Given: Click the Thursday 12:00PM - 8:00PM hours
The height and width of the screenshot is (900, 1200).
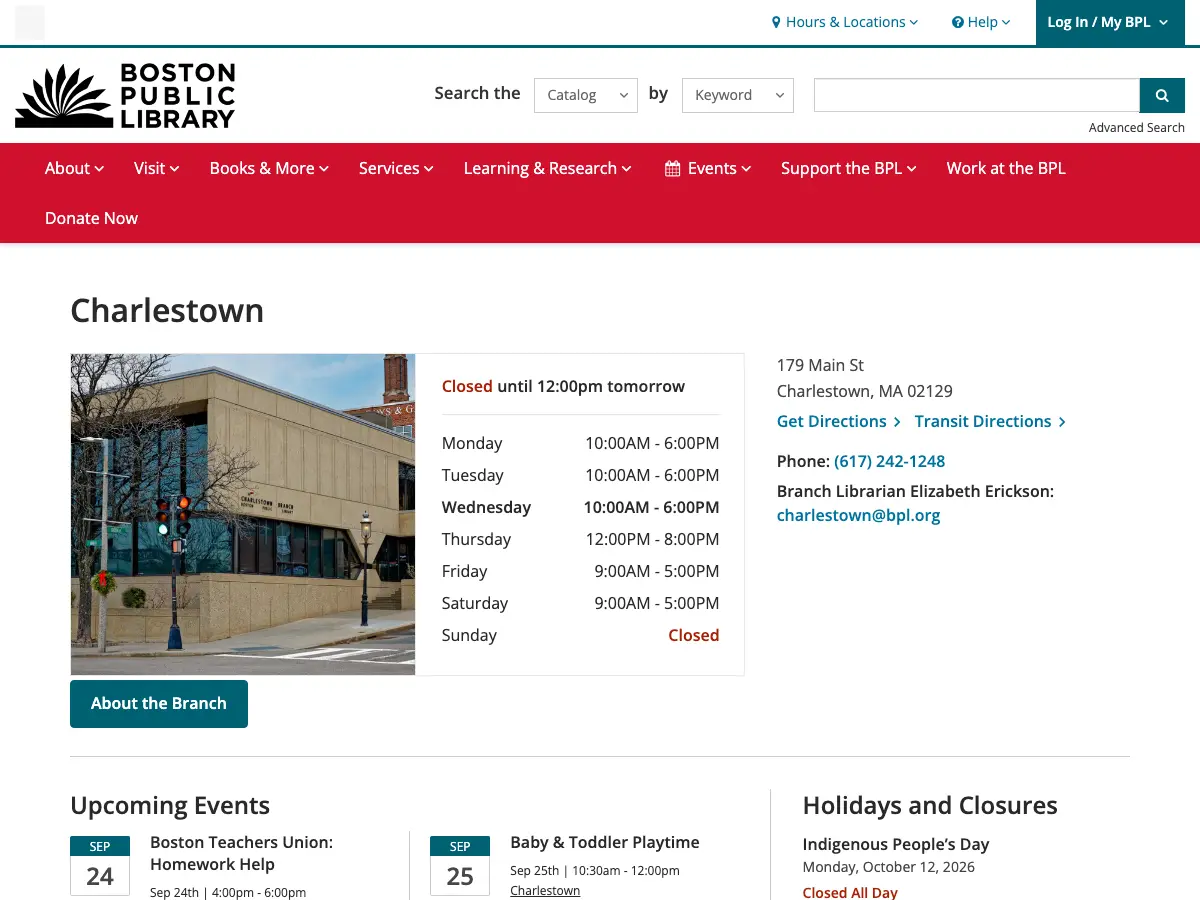Looking at the screenshot, I should pyautogui.click(x=652, y=539).
